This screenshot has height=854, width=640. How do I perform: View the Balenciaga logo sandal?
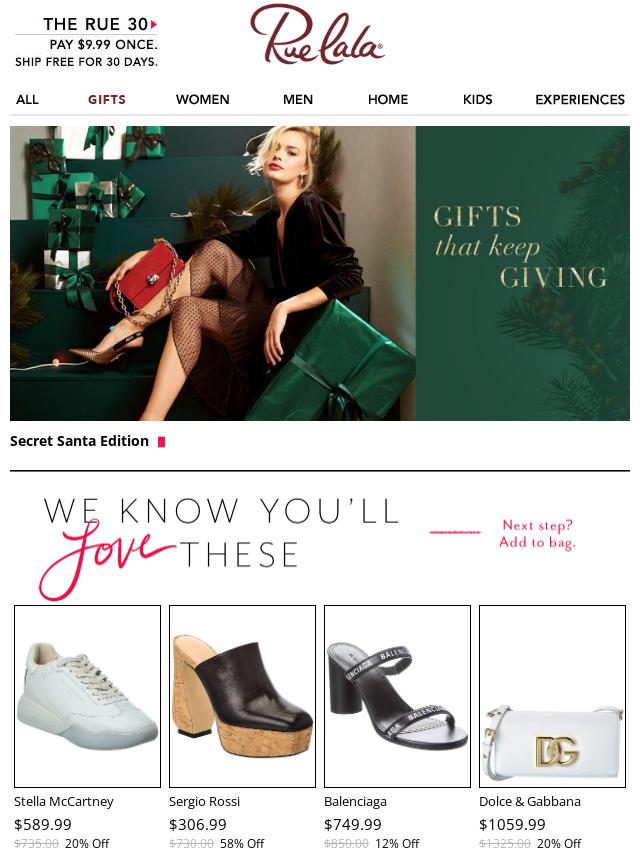(398, 696)
